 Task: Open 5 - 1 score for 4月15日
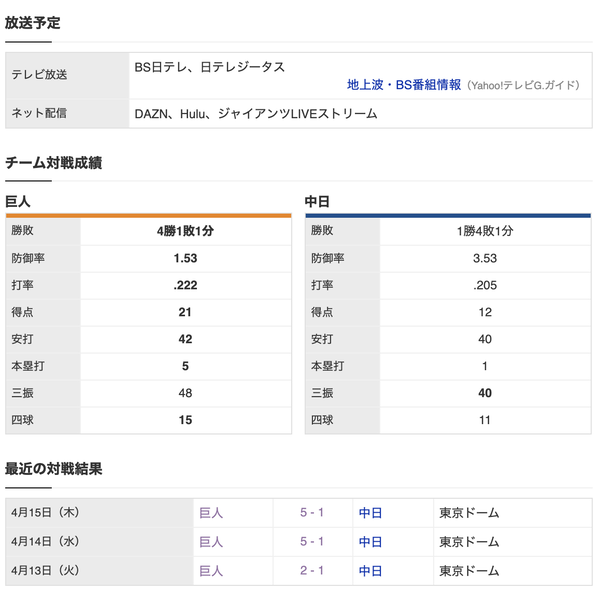(312, 512)
